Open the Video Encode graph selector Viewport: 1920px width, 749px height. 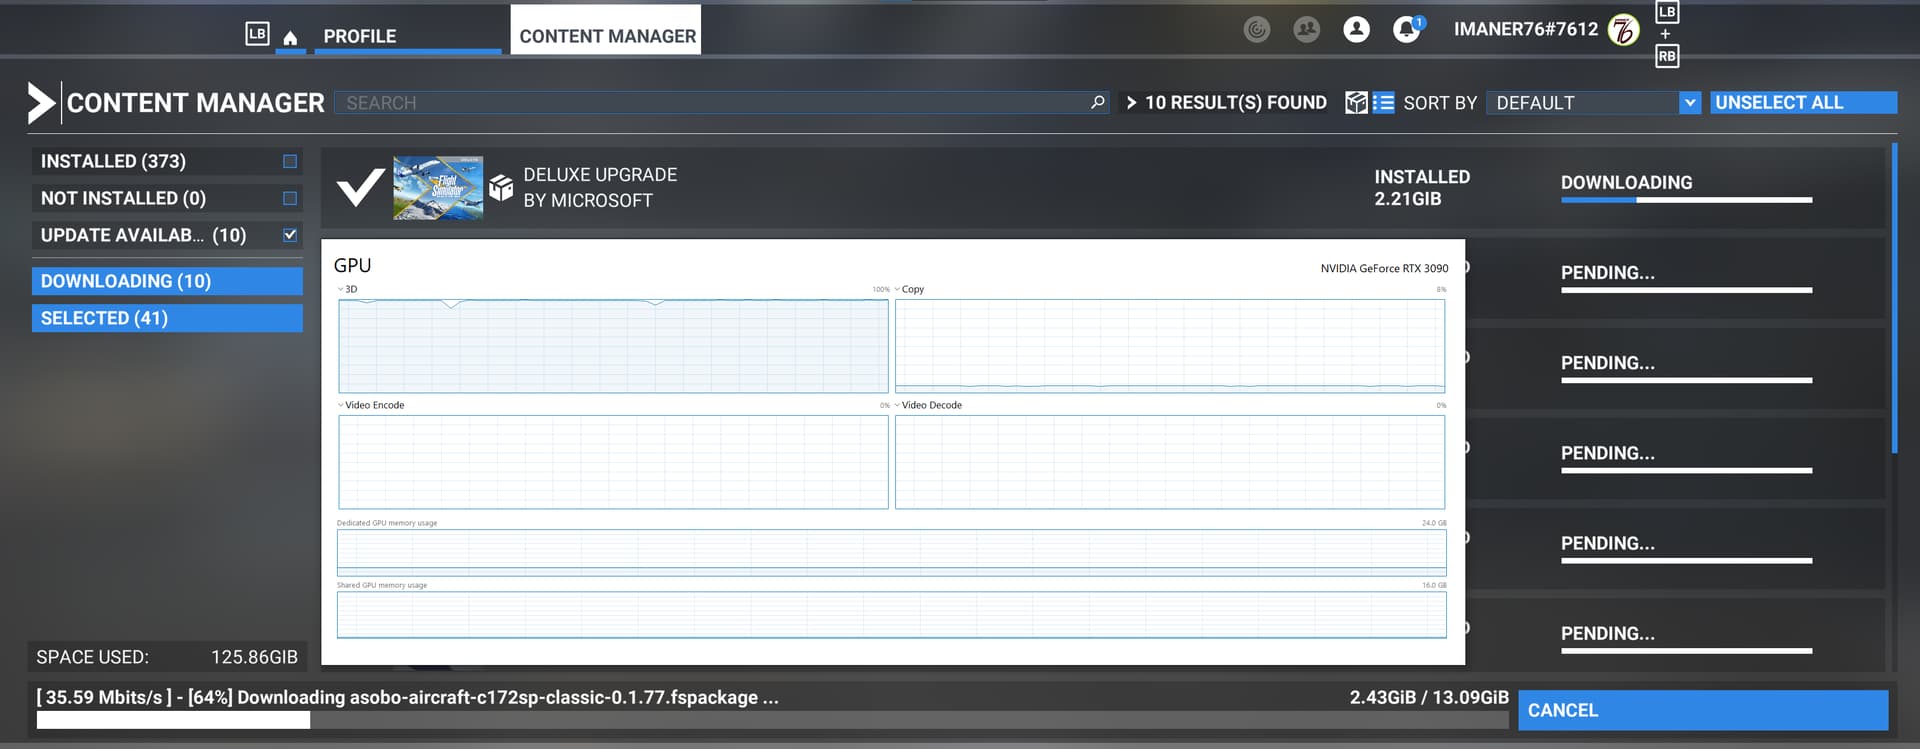[341, 405]
